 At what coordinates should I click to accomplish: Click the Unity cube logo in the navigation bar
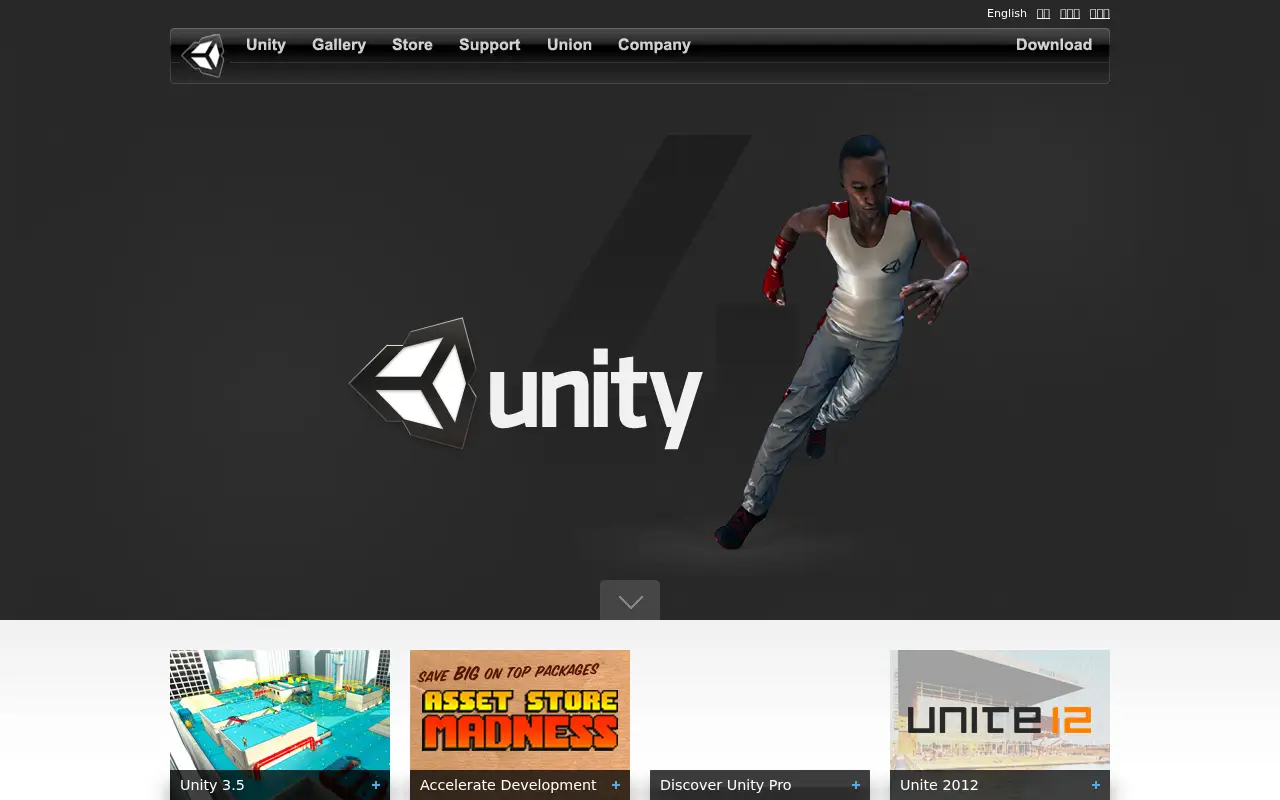(x=204, y=56)
